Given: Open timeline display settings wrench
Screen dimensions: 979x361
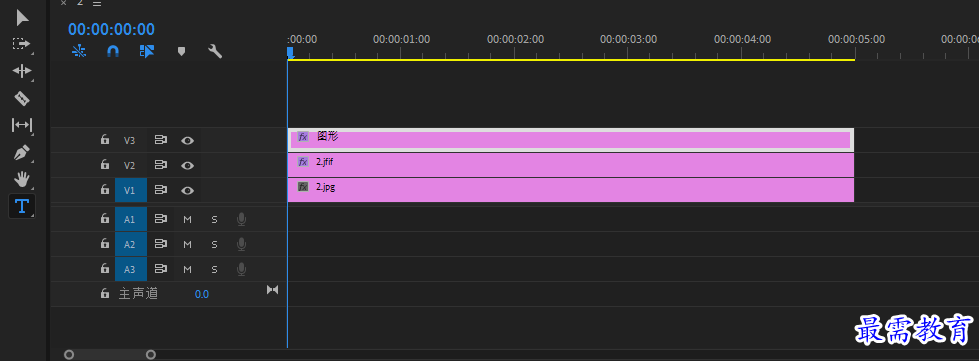Looking at the screenshot, I should click(x=215, y=51).
